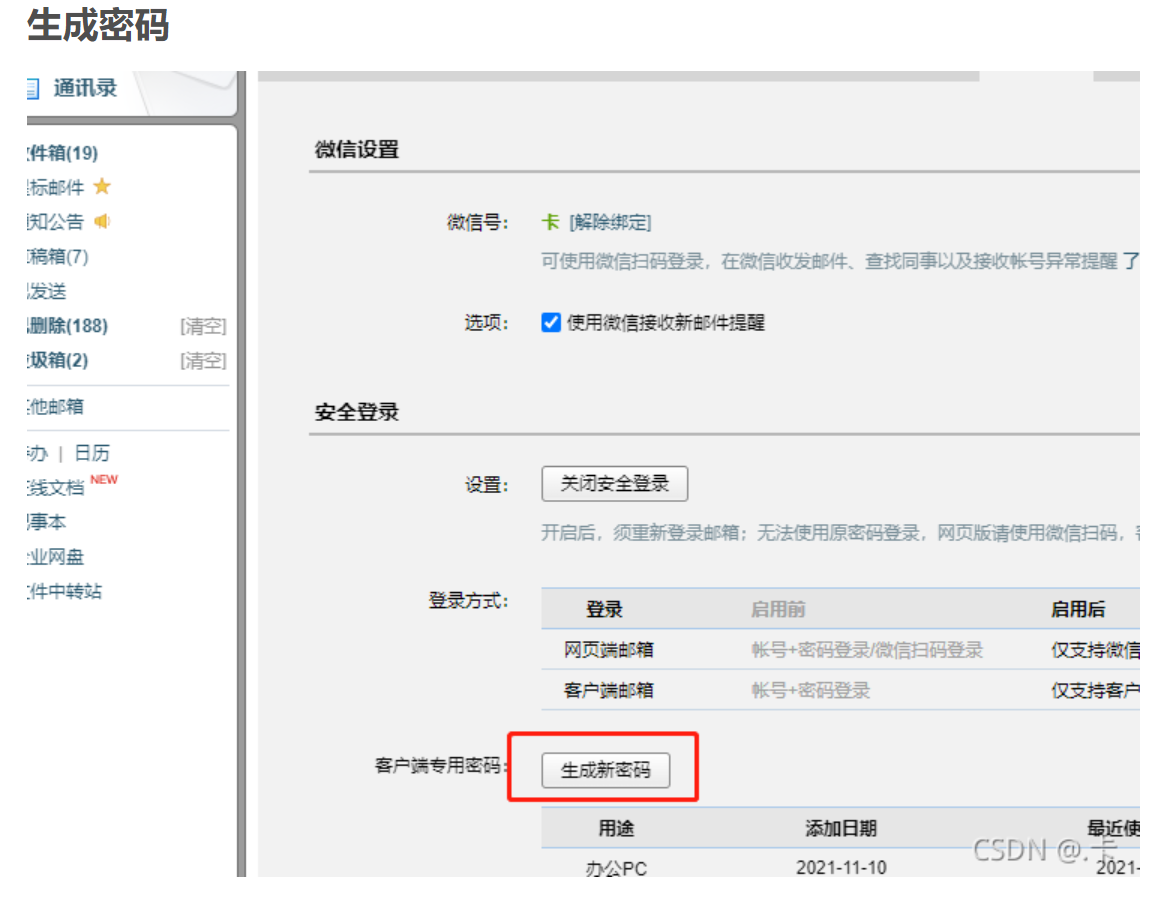The image size is (1154, 897).
Task: Click the 登录 column header in login table
Action: (x=605, y=609)
